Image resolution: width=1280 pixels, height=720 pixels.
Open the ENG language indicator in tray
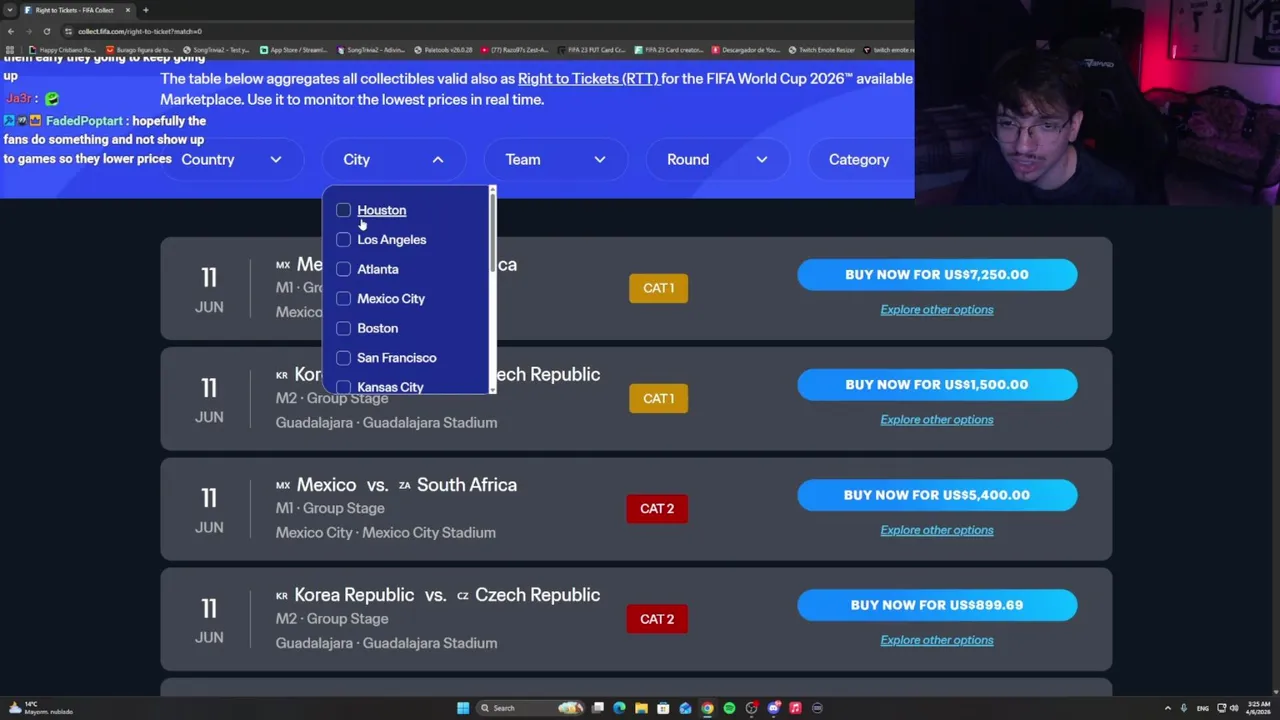coord(1204,708)
